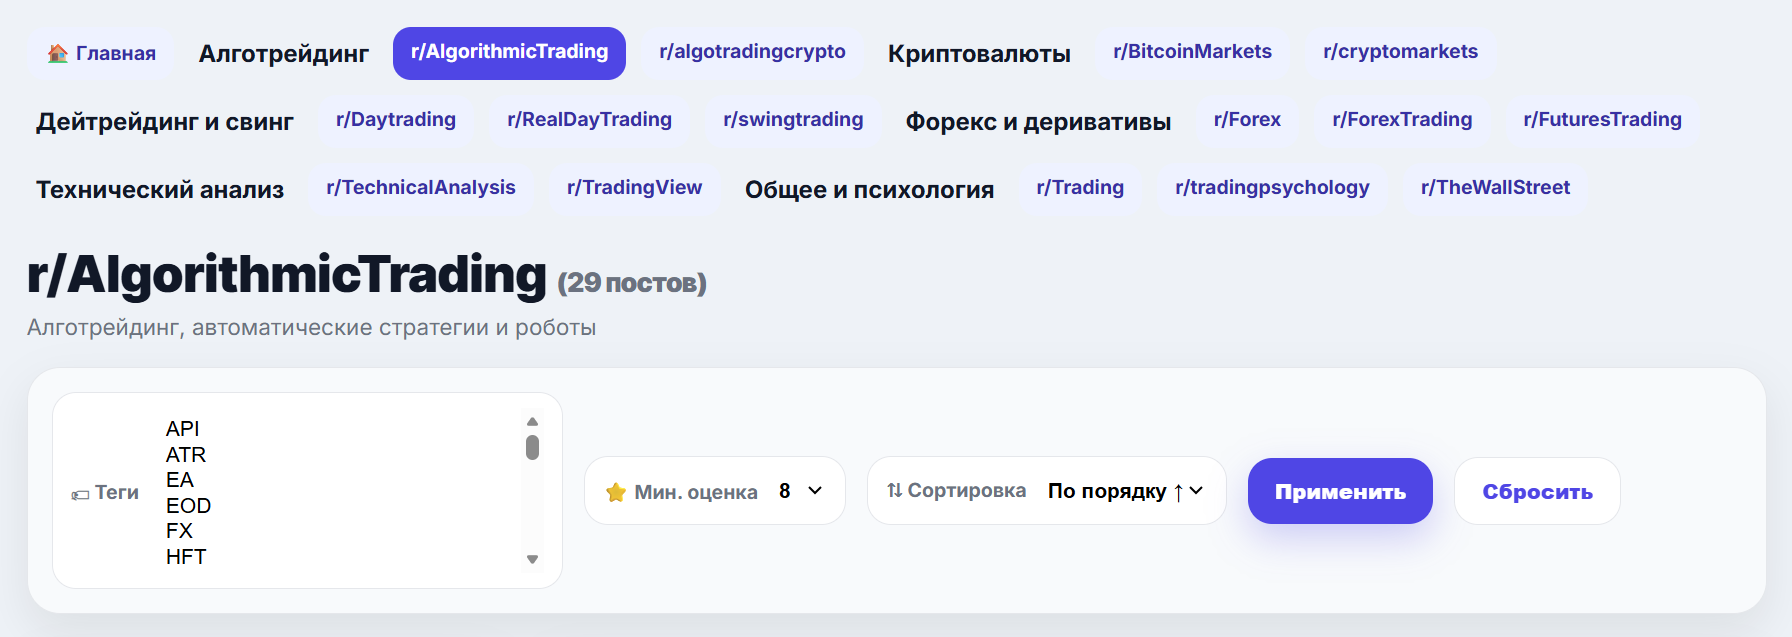Open the minimum rating dropdown showing 8
Screen dimensions: 1792x637
tap(800, 491)
